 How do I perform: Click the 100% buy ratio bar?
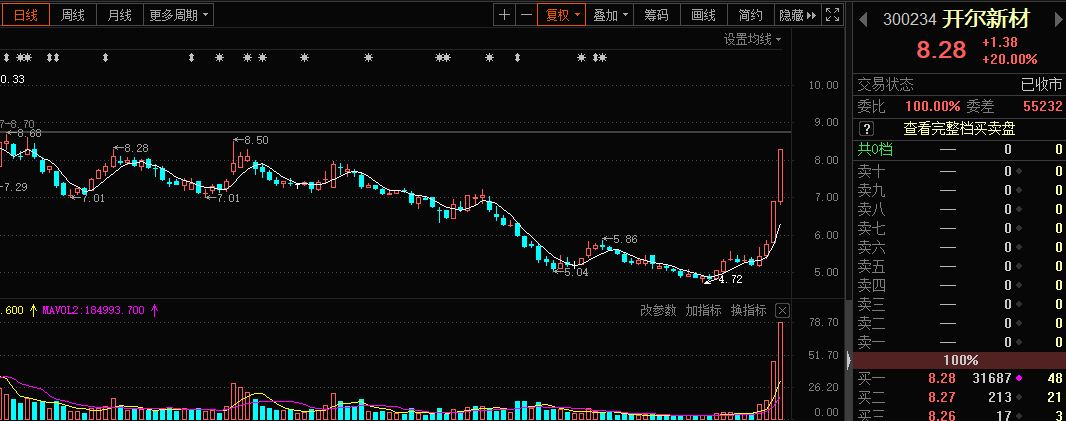[959, 360]
